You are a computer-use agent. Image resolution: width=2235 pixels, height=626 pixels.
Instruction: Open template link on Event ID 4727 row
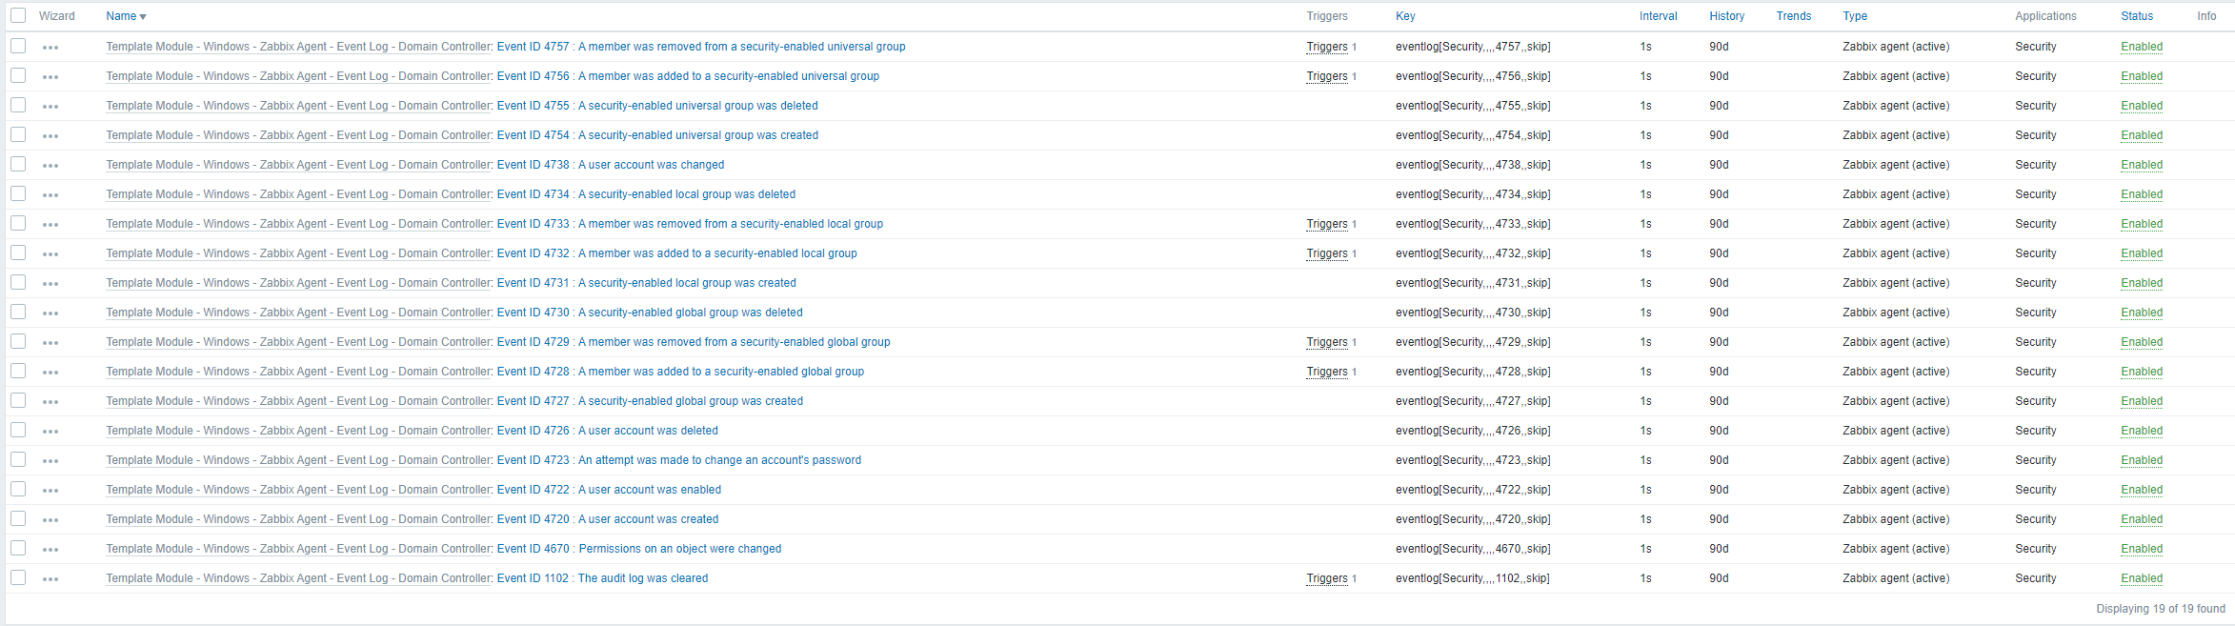(x=298, y=401)
